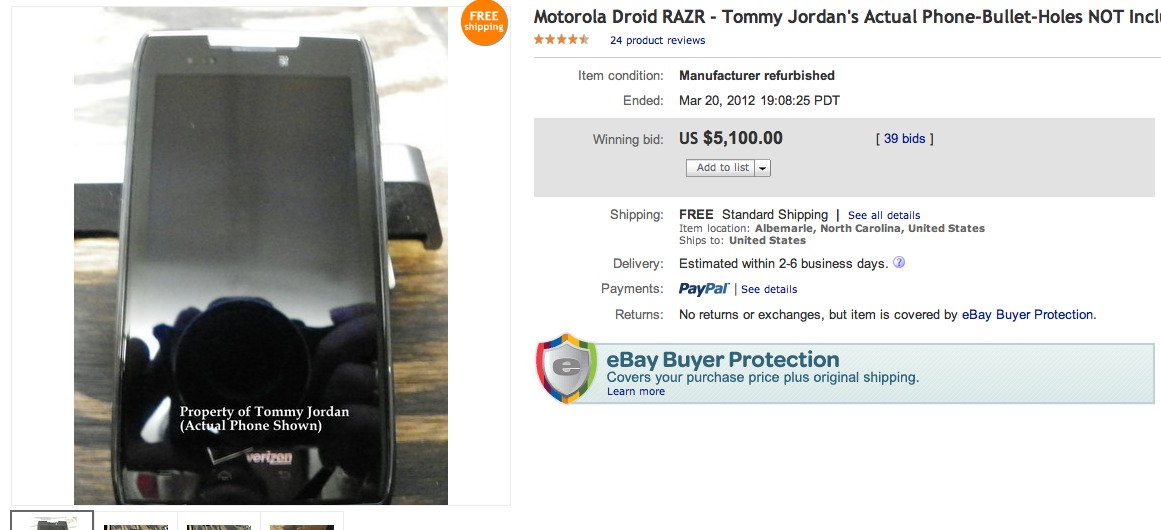Click Learn more under Buyer Protection
Viewport: 1161px width, 530px height.
(x=635, y=392)
